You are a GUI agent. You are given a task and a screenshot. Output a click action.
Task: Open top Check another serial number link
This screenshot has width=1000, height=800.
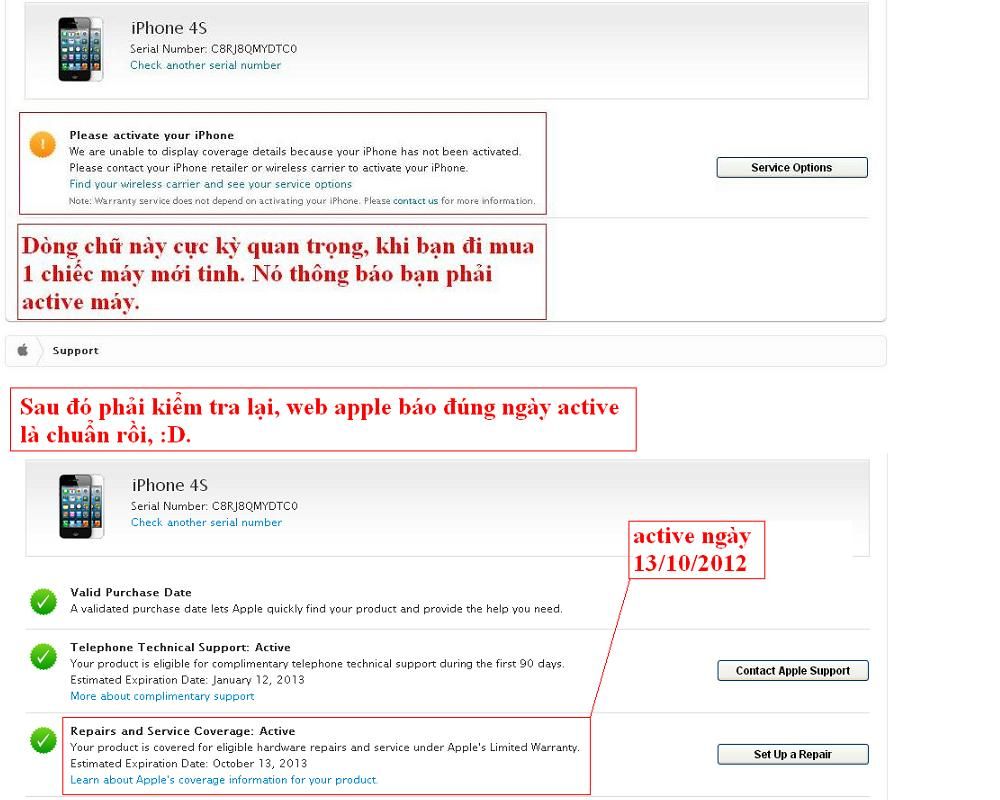(205, 65)
